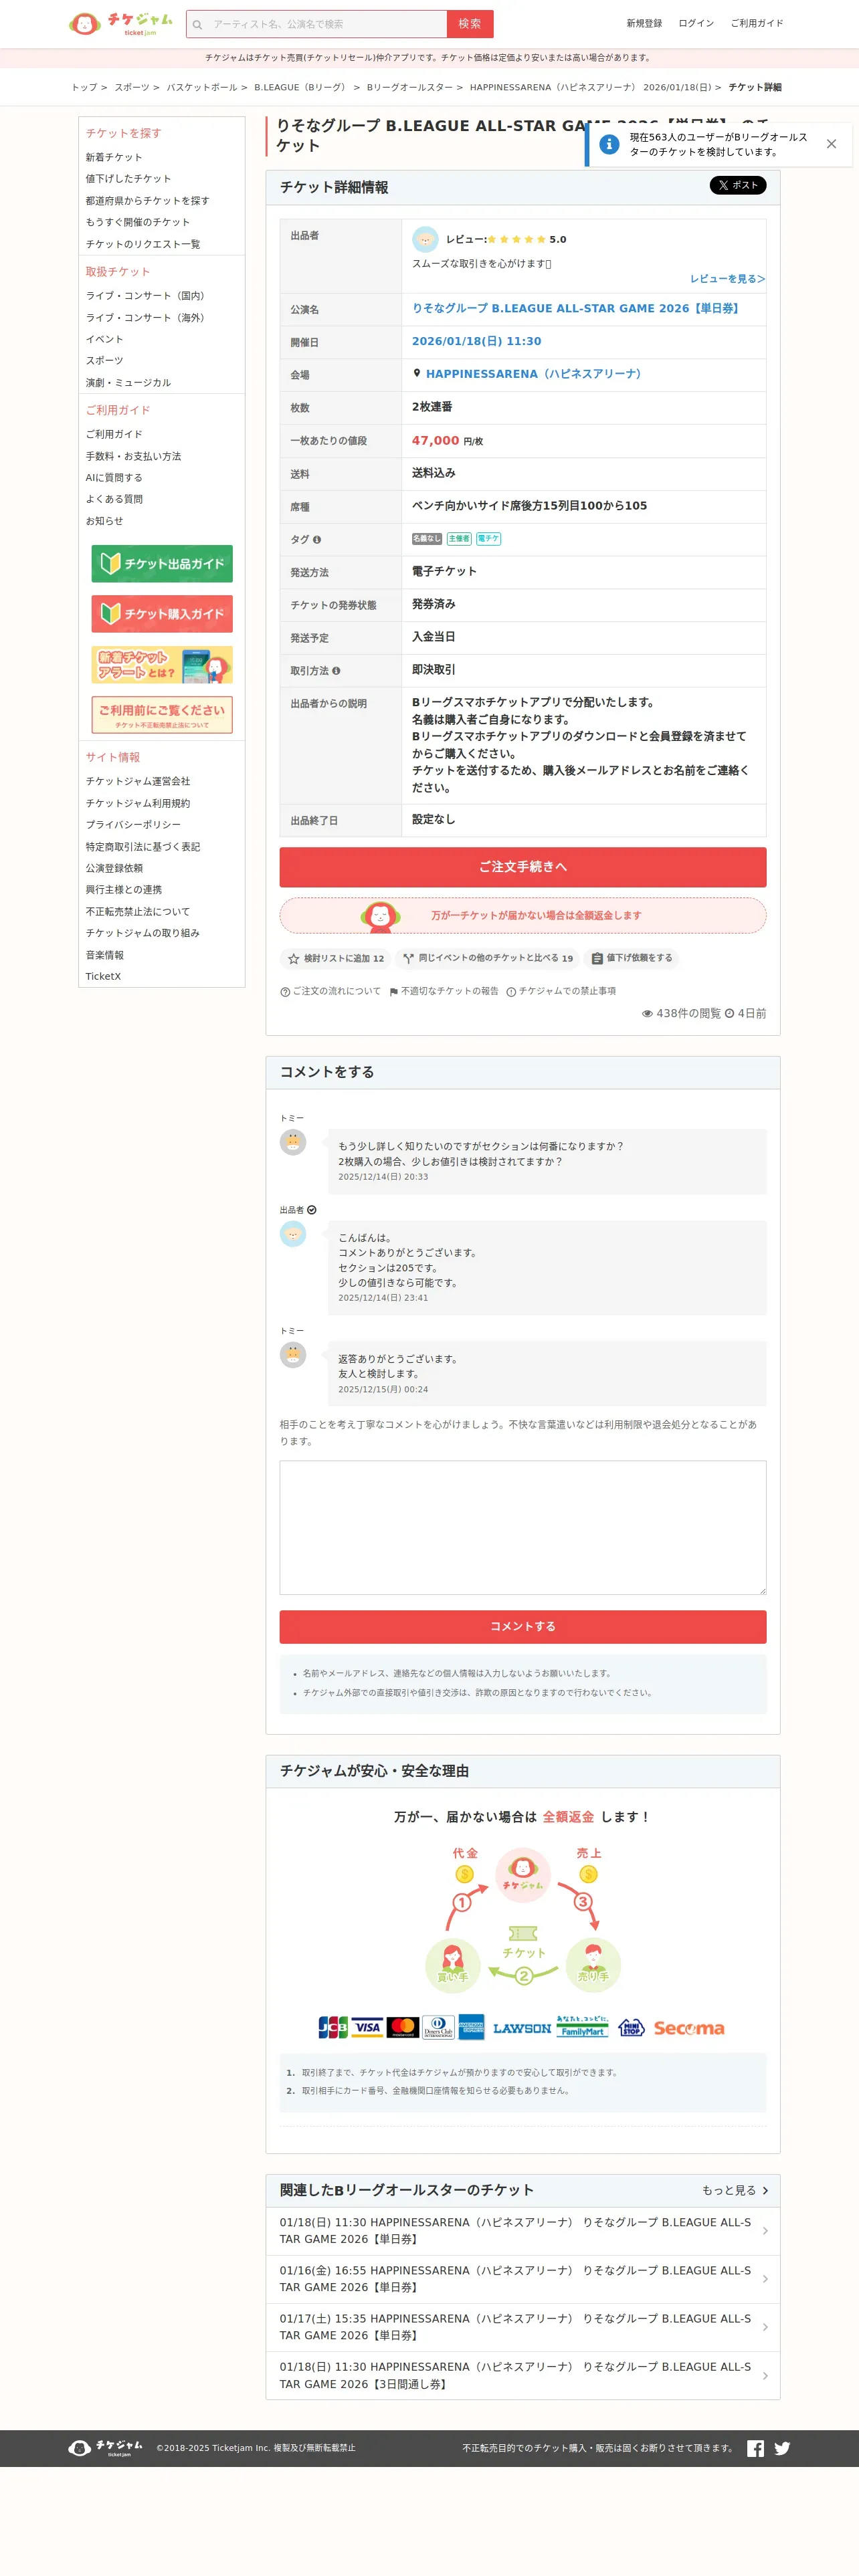The height and width of the screenshot is (2576, 859).
Task: Open ライブ・コンサート（国内） in sidebar
Action: [x=145, y=296]
